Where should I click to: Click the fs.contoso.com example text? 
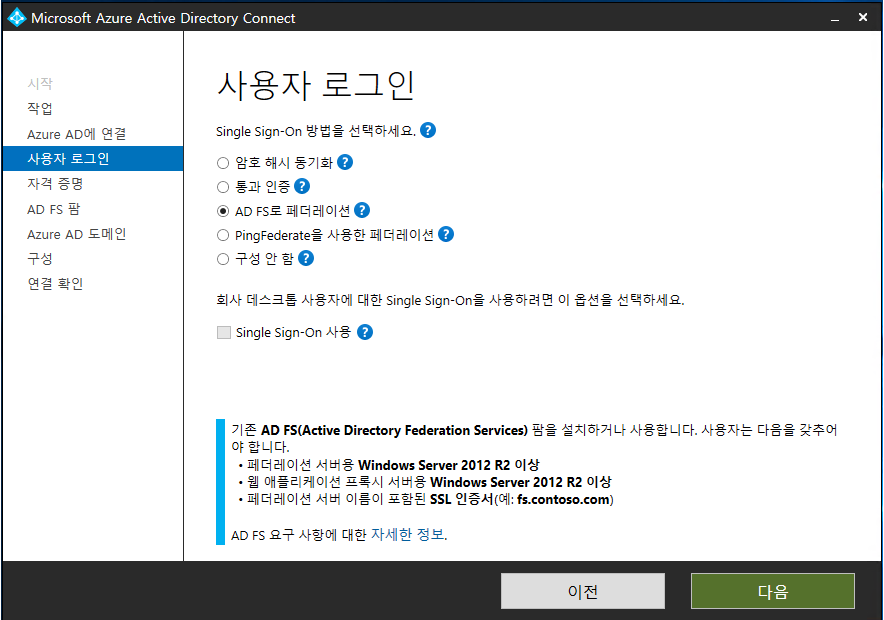[563, 499]
